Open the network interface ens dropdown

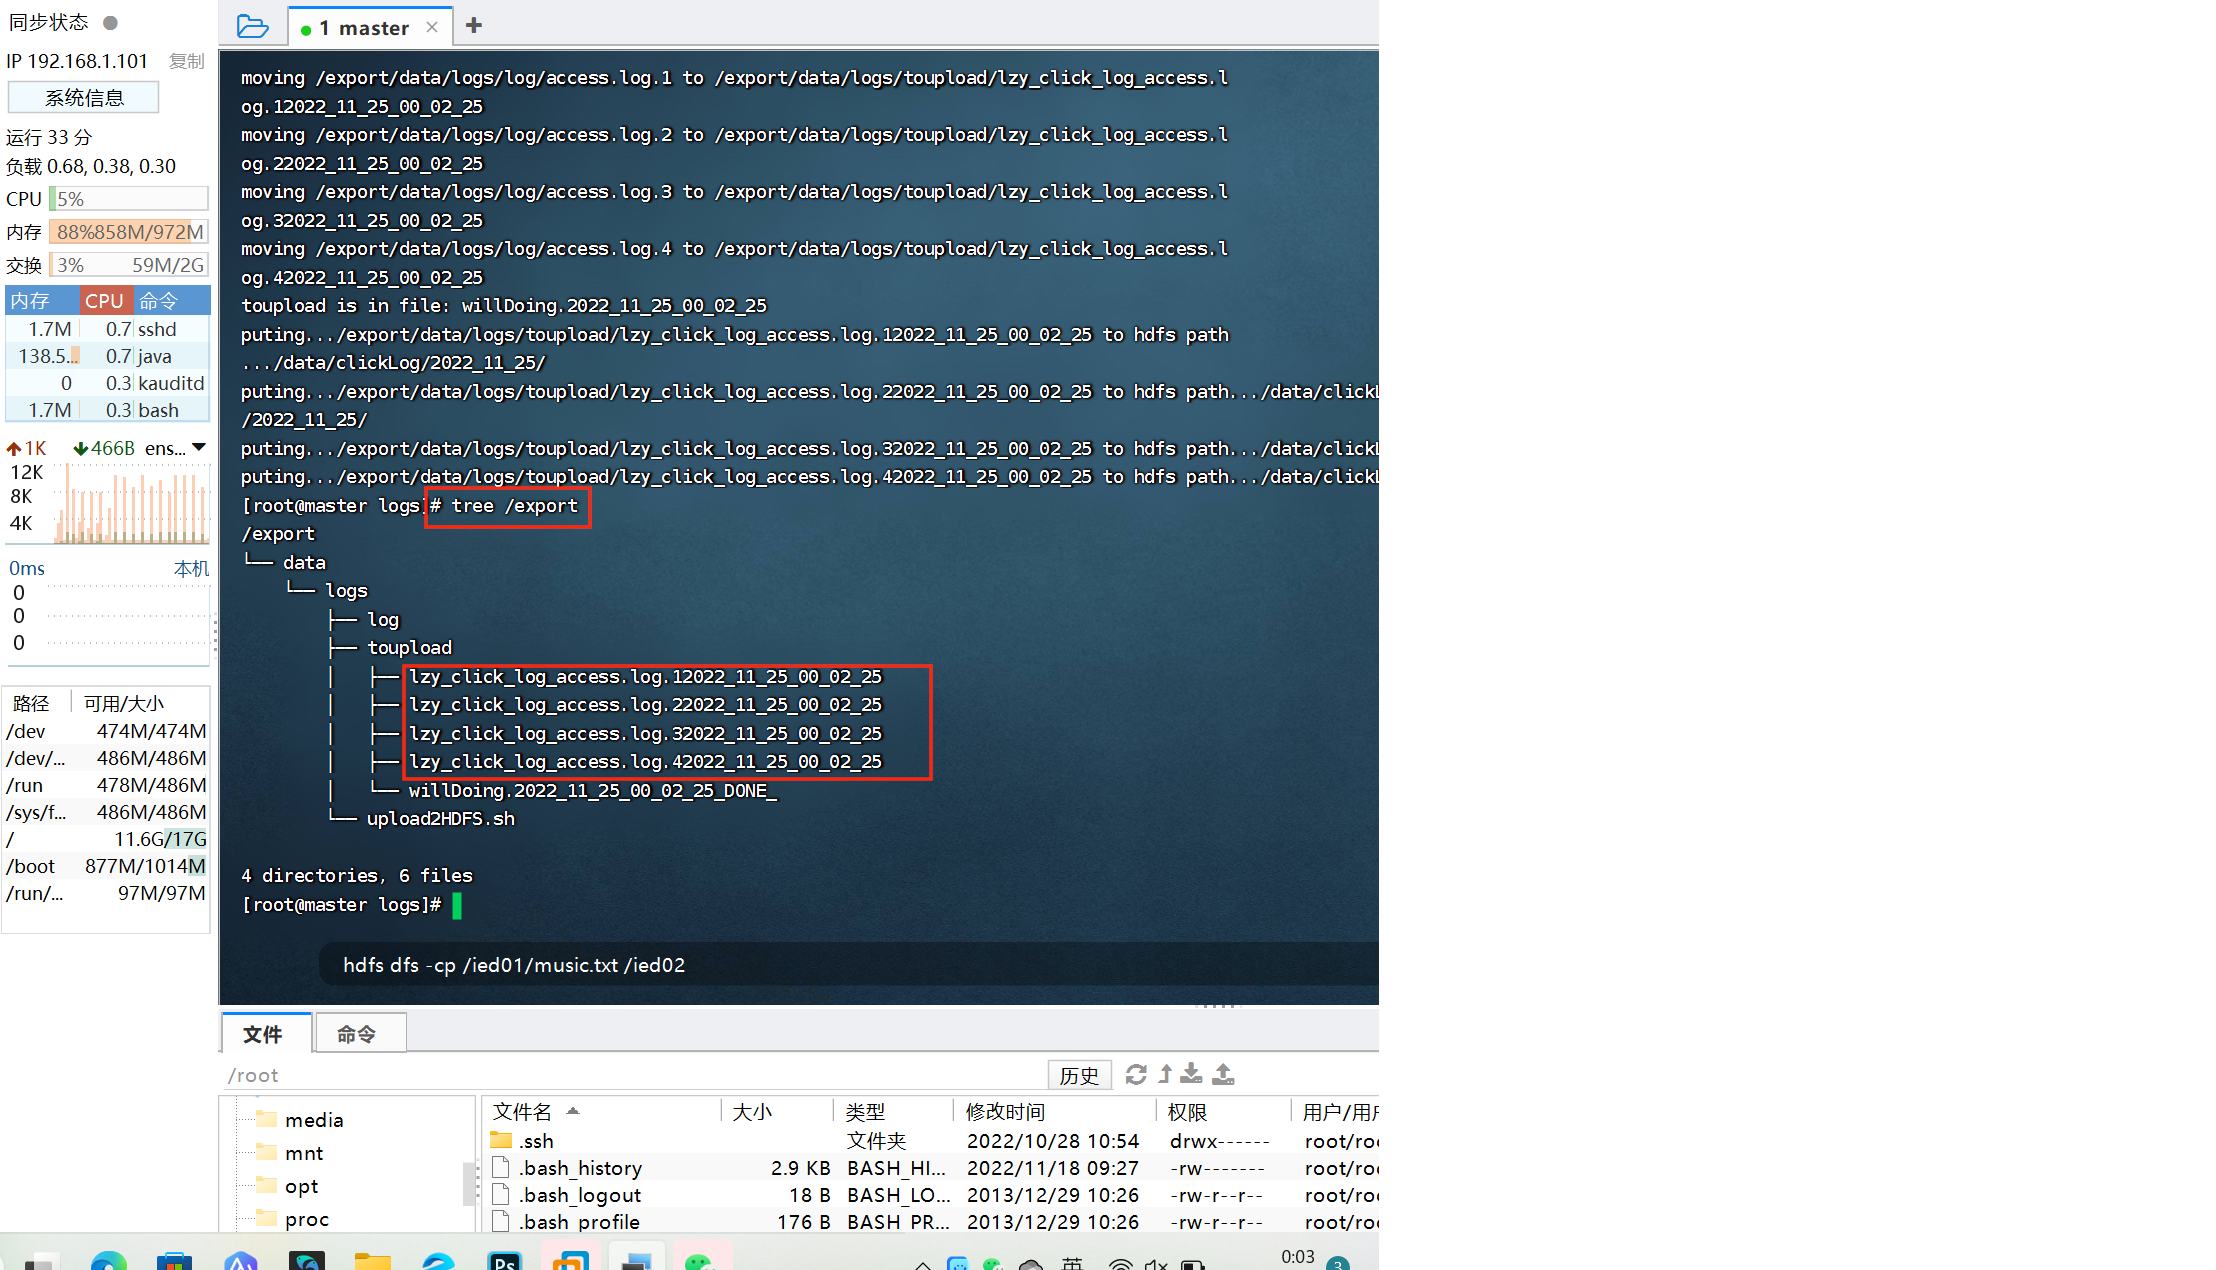(x=198, y=447)
